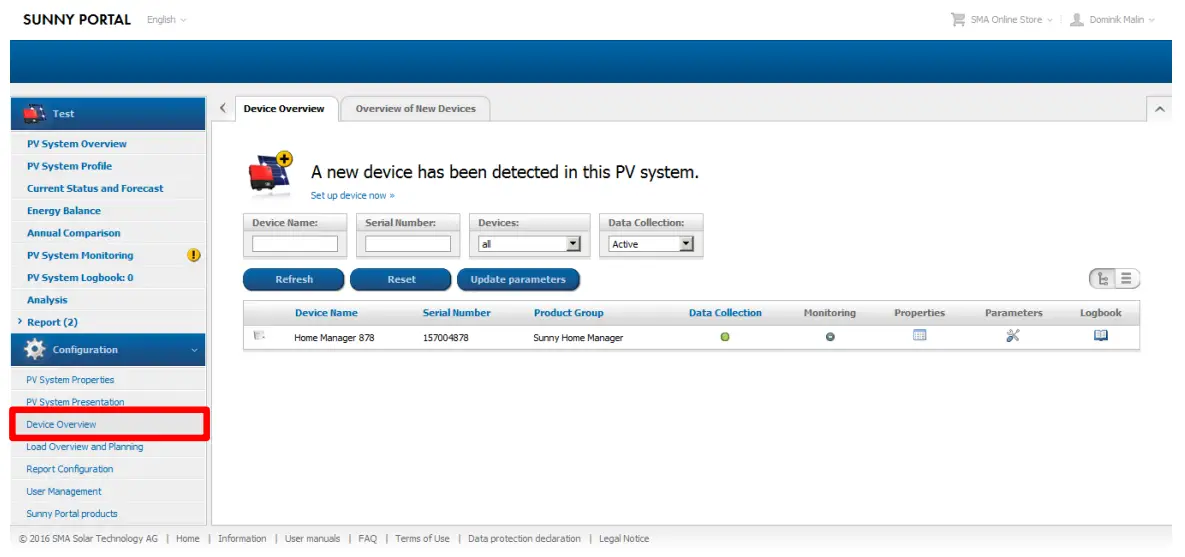
Task: Open PV System Logbook menu item
Action: [x=80, y=277]
